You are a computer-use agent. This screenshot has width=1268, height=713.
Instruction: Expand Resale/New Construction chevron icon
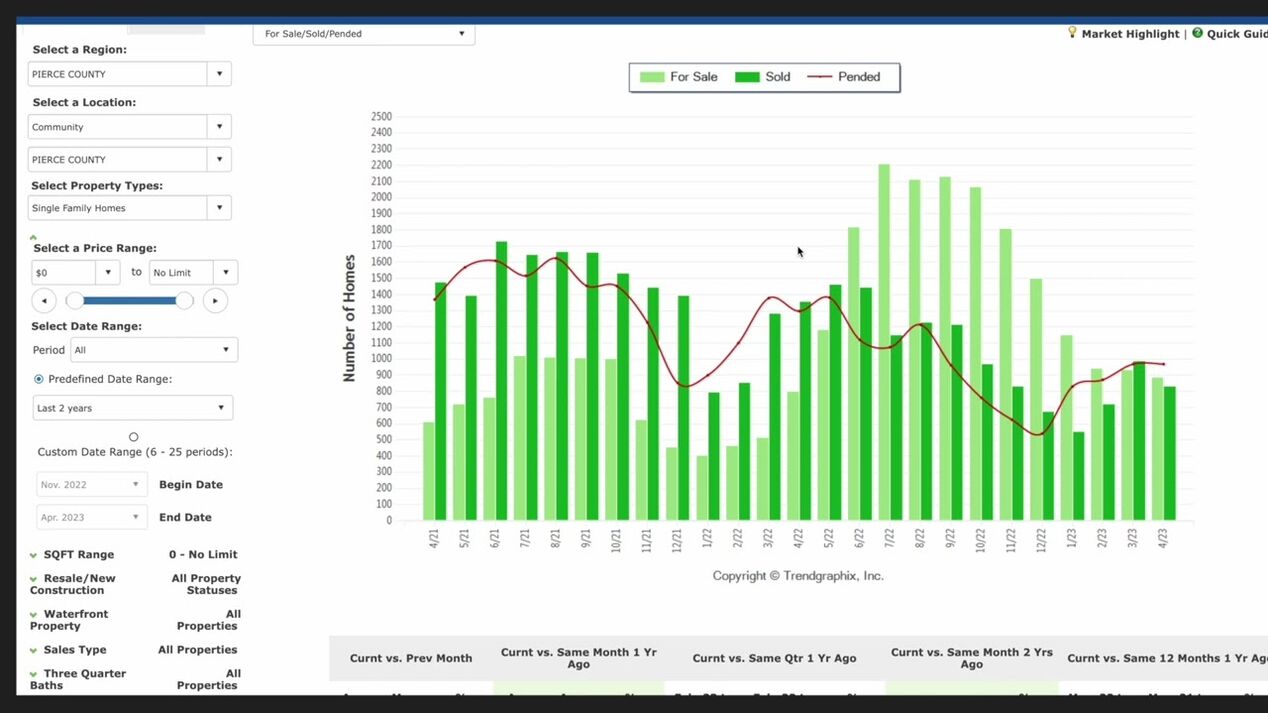[33, 579]
